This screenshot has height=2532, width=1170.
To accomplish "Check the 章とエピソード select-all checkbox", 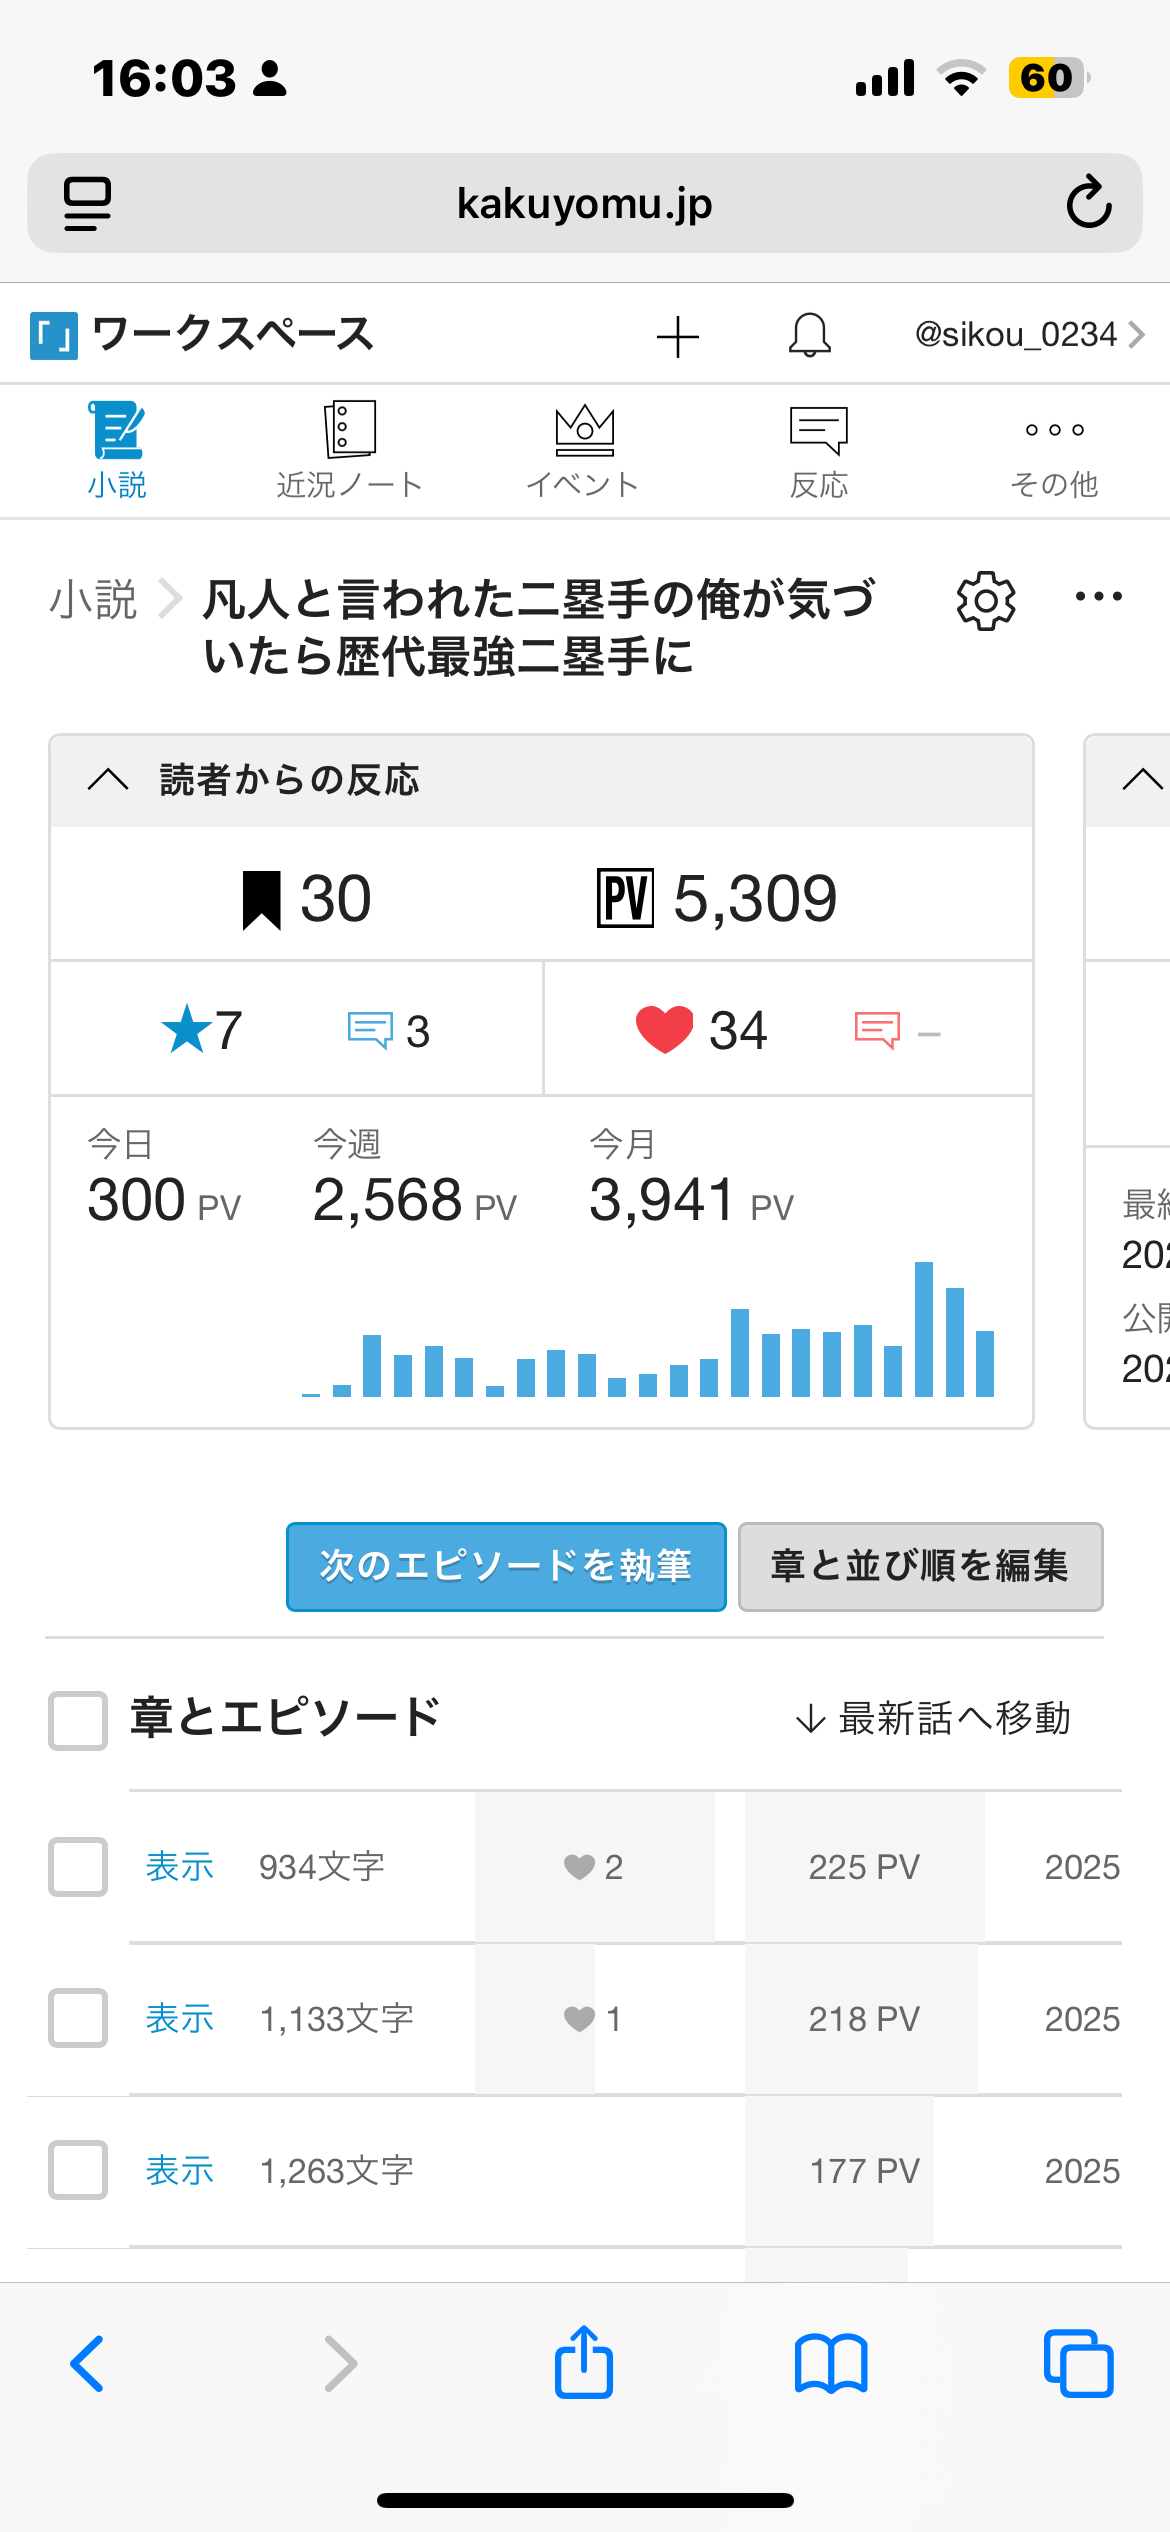I will [x=78, y=1720].
